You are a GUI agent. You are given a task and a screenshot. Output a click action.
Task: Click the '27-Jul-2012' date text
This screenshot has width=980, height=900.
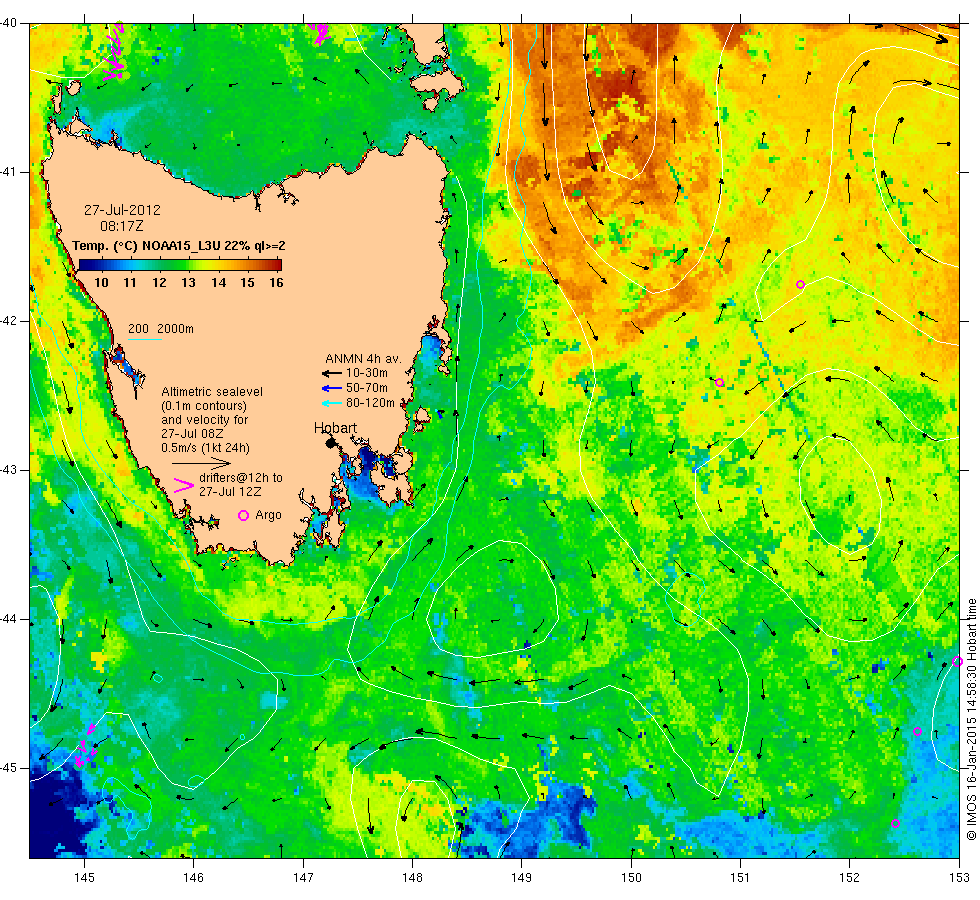(x=122, y=210)
